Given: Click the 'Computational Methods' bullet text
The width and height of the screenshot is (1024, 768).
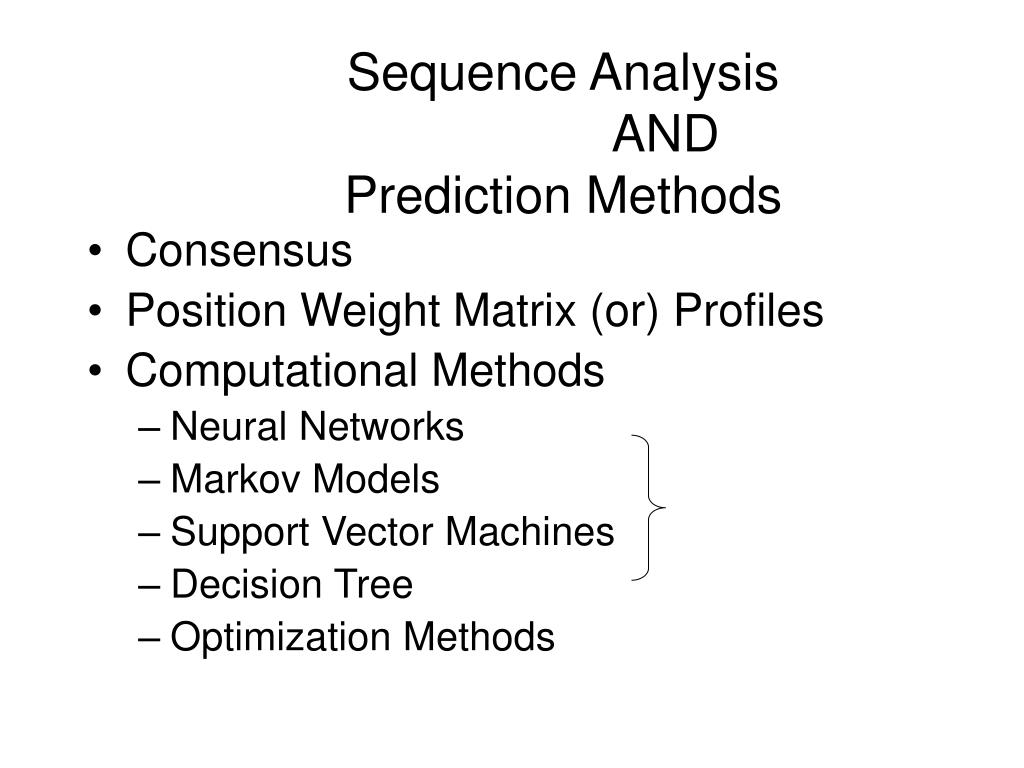Looking at the screenshot, I should [x=365, y=371].
